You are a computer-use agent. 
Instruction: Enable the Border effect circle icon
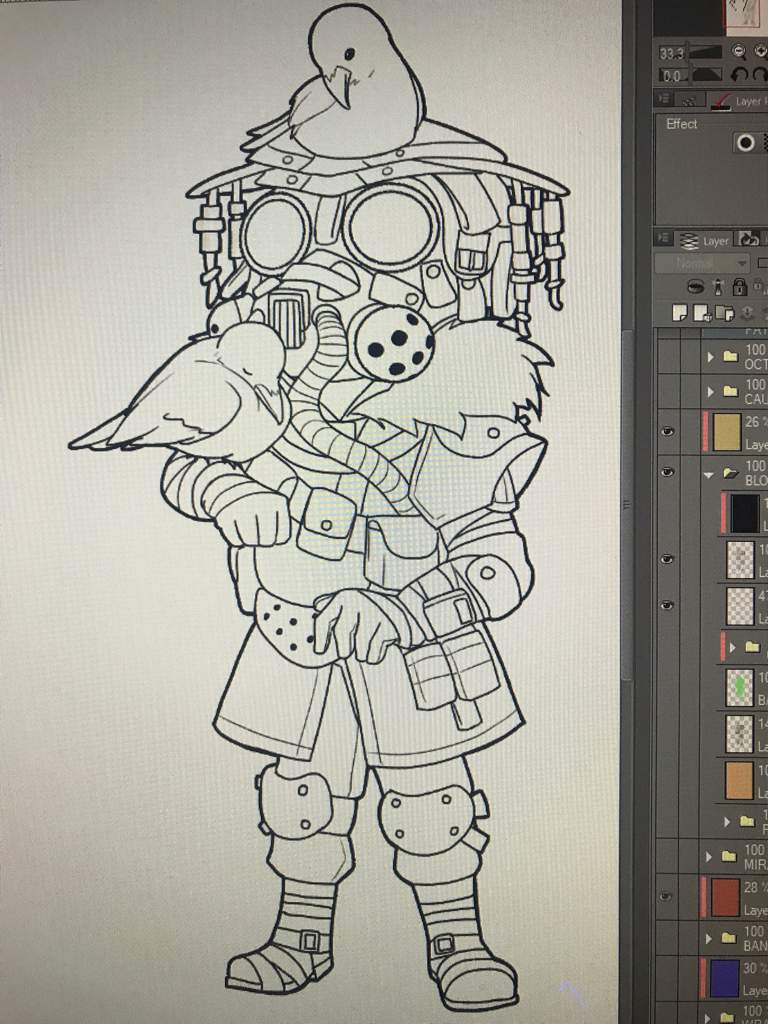coord(745,142)
